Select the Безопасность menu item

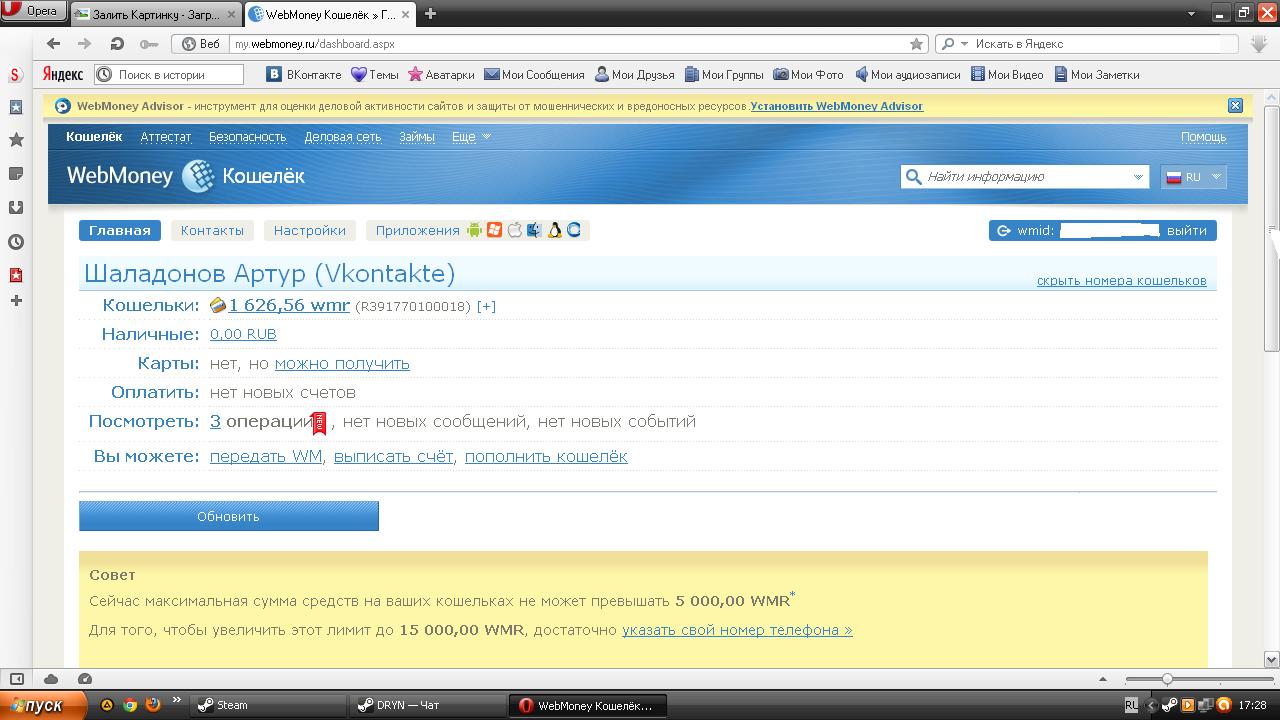pos(247,137)
